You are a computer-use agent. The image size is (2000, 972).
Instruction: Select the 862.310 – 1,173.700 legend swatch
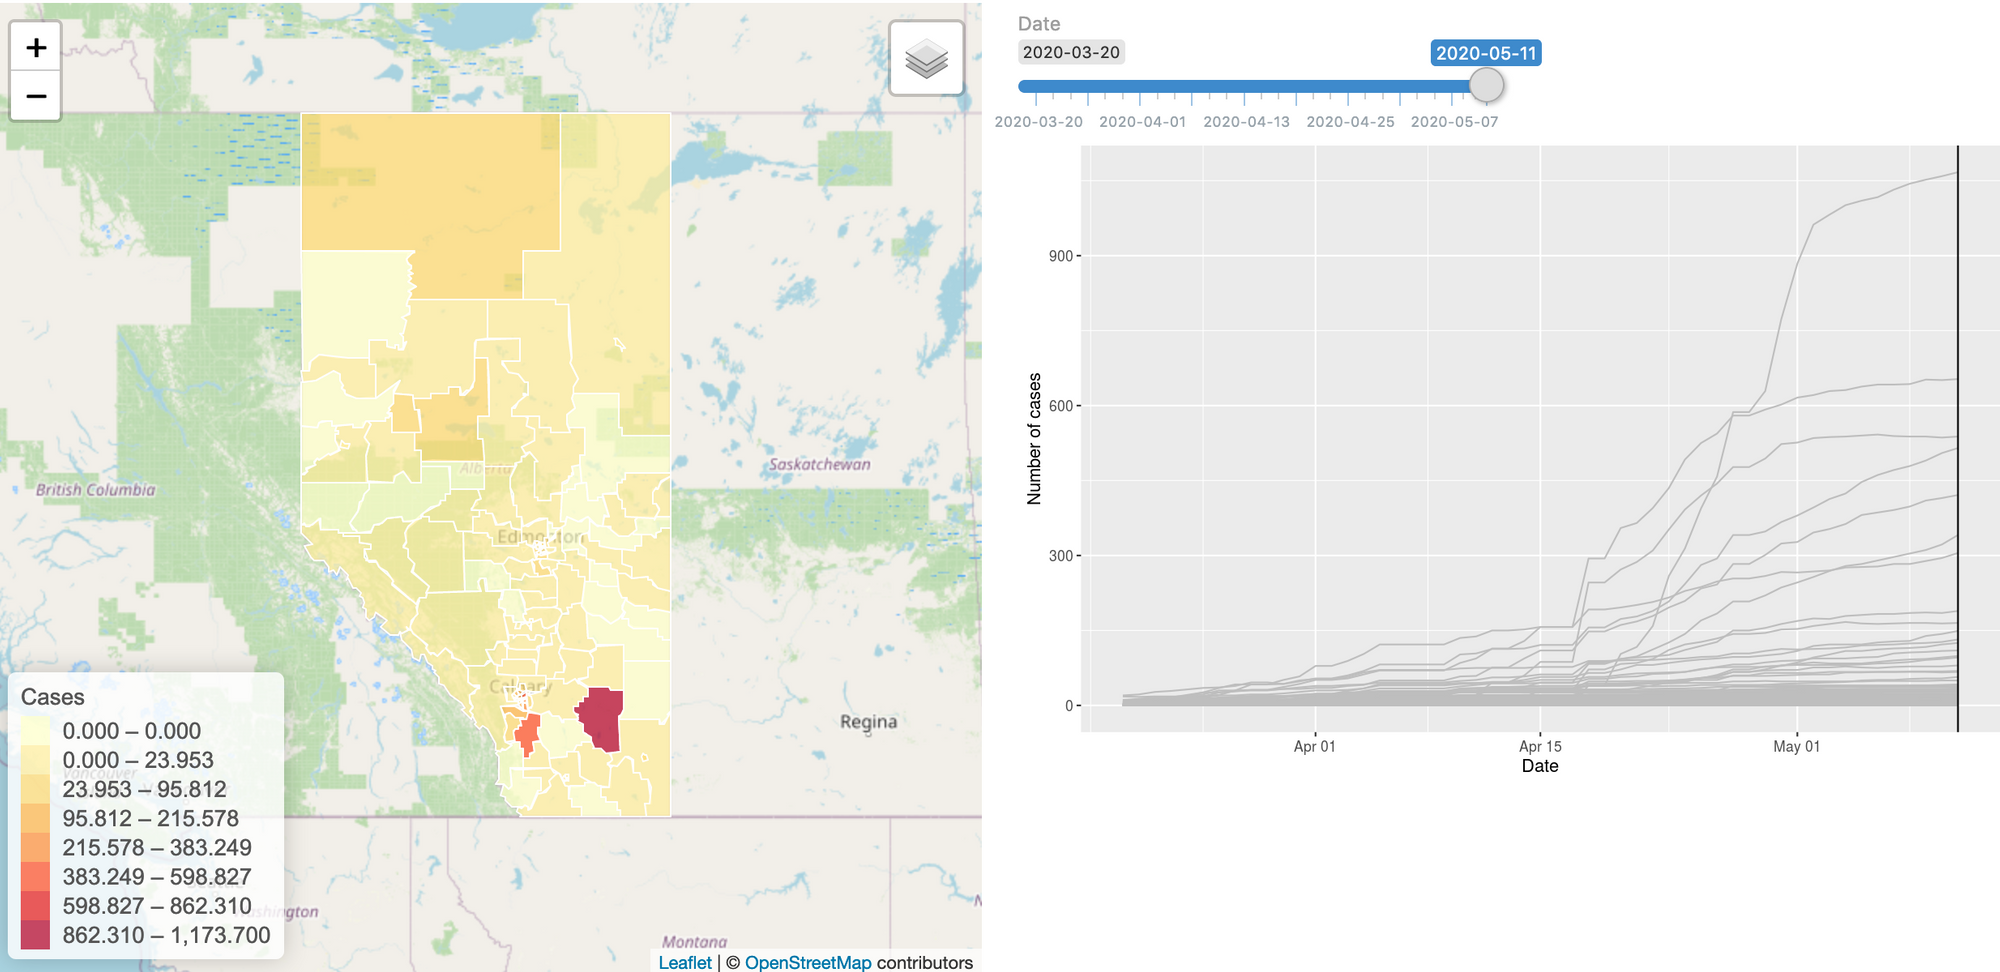pyautogui.click(x=35, y=935)
